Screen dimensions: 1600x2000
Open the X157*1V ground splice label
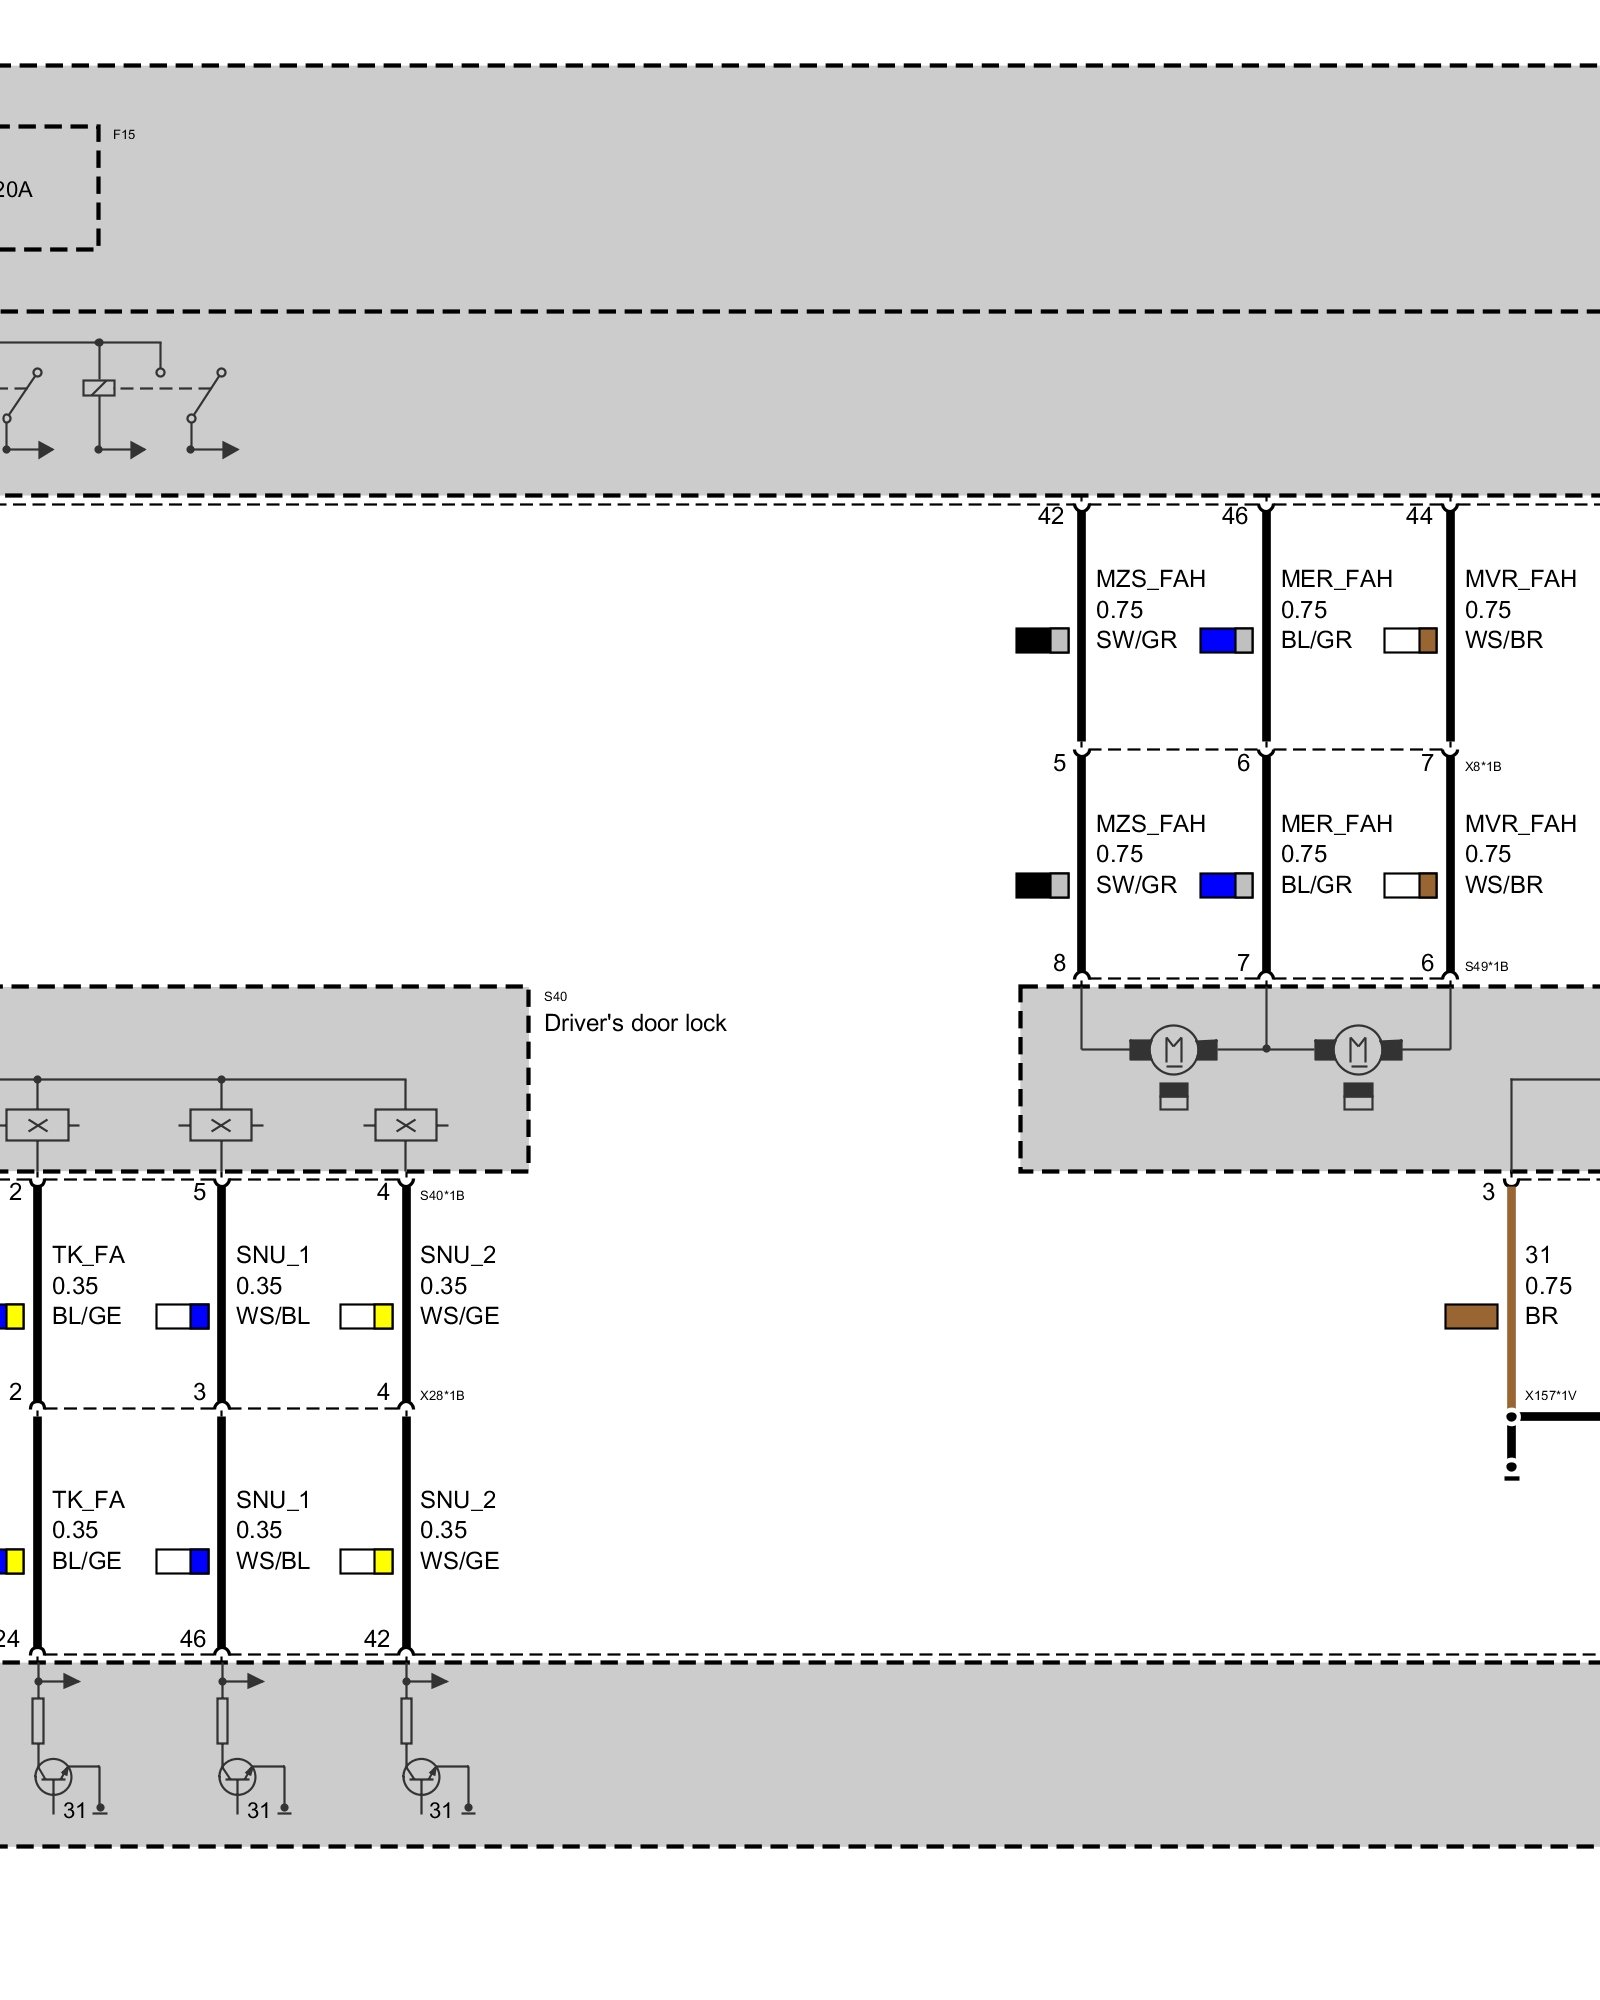pos(1549,1395)
